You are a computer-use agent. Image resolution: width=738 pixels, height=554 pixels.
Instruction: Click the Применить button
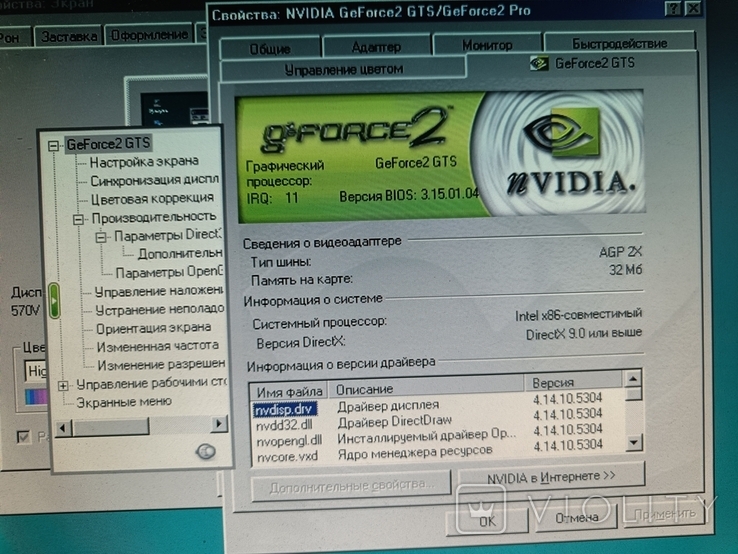[x=665, y=514]
